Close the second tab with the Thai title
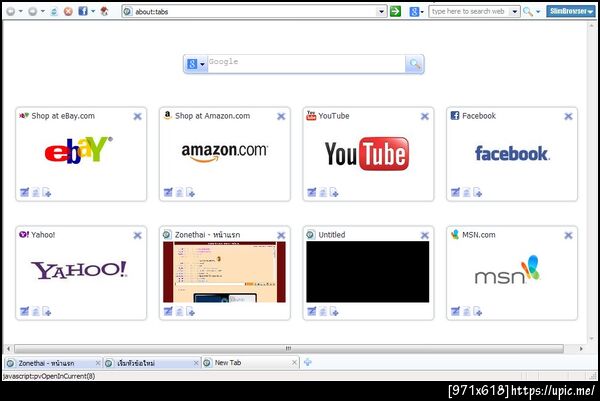This screenshot has width=600, height=401. point(196,363)
